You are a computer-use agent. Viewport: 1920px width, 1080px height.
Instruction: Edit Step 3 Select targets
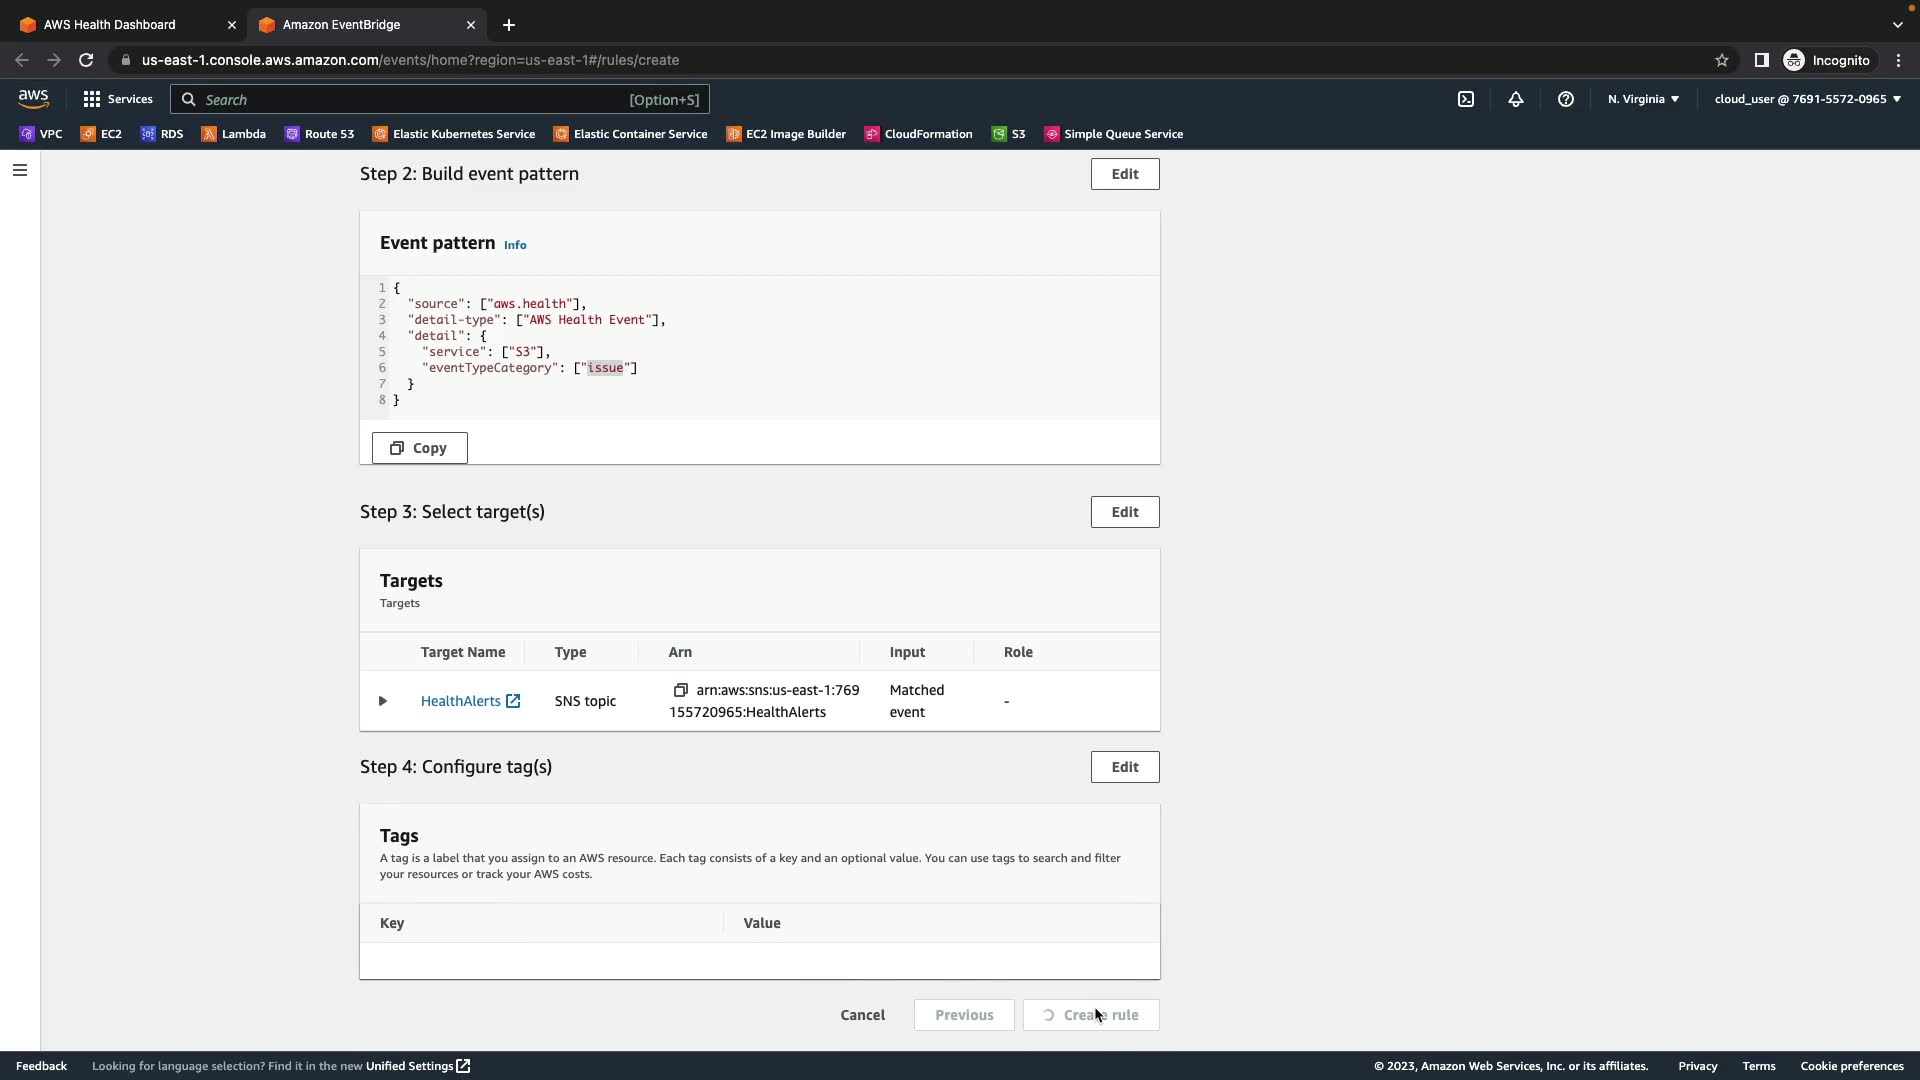(x=1124, y=512)
